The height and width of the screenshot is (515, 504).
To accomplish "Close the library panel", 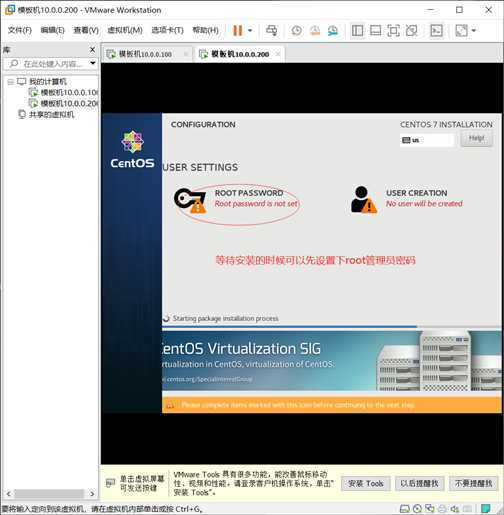I will coord(93,50).
